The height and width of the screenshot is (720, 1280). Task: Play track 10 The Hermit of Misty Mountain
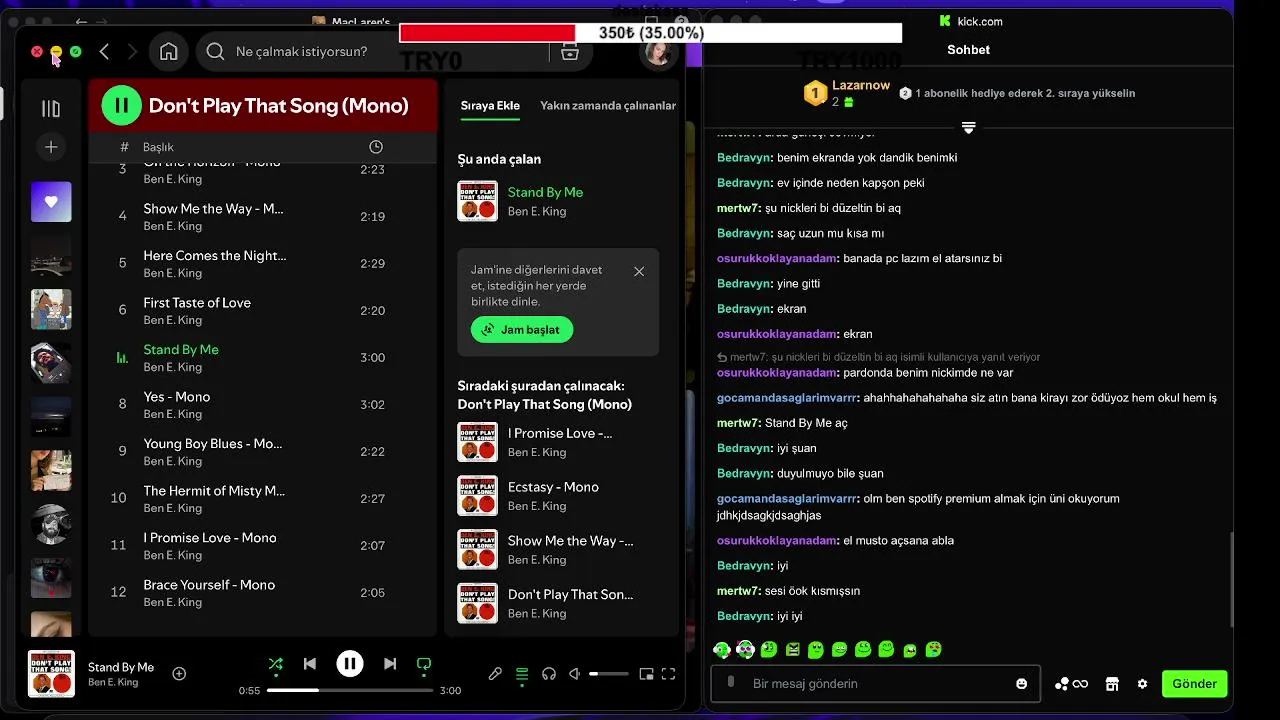pyautogui.click(x=263, y=498)
